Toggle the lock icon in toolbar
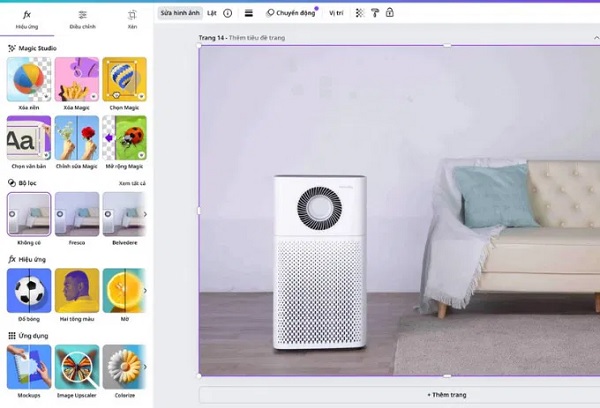The width and height of the screenshot is (600, 408). tap(389, 13)
